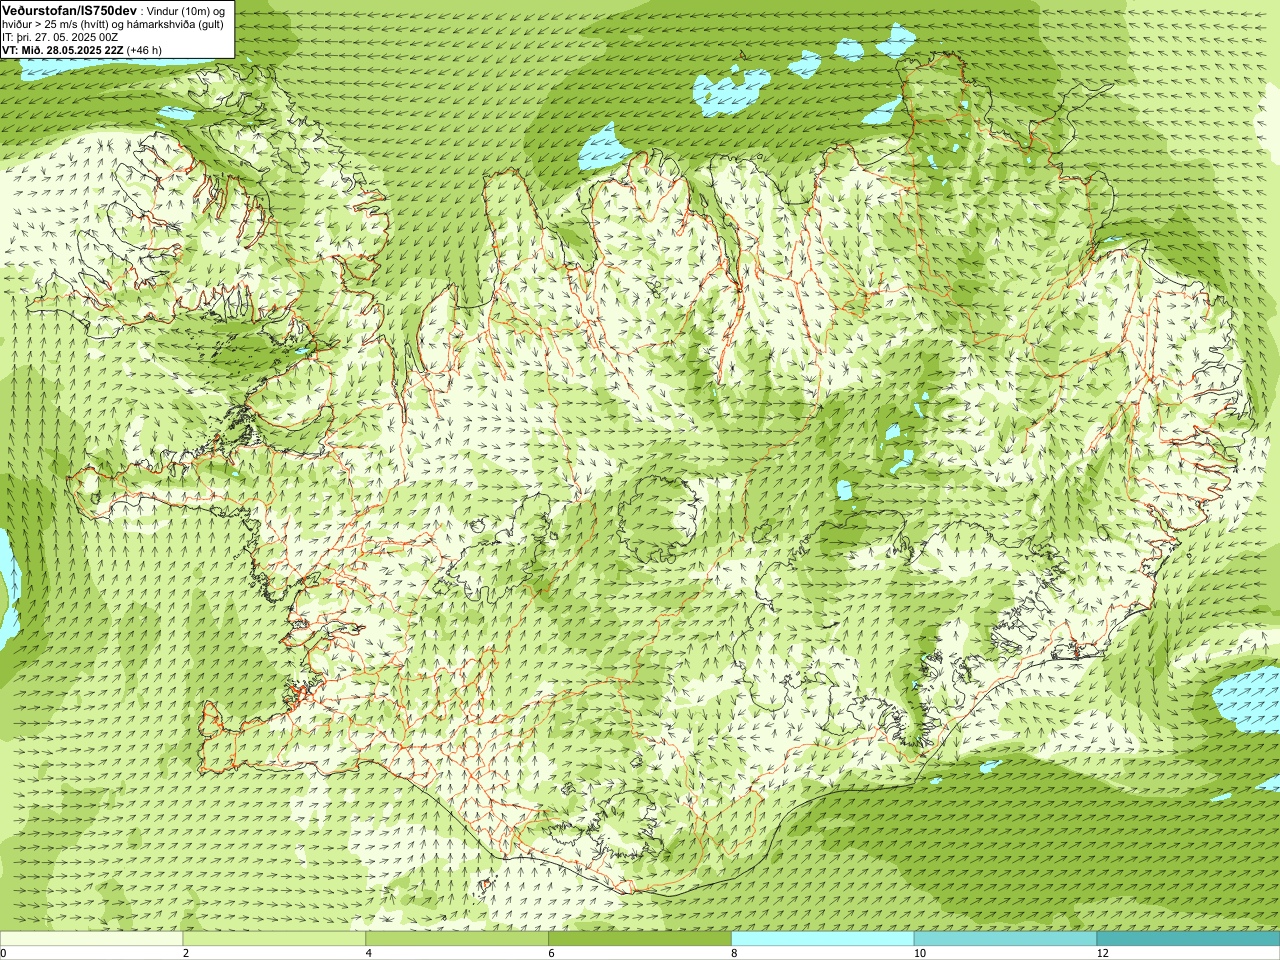This screenshot has height=960, width=1280.
Task: Click the dark green 6–8 m/s legend swatch
Action: (x=640, y=939)
